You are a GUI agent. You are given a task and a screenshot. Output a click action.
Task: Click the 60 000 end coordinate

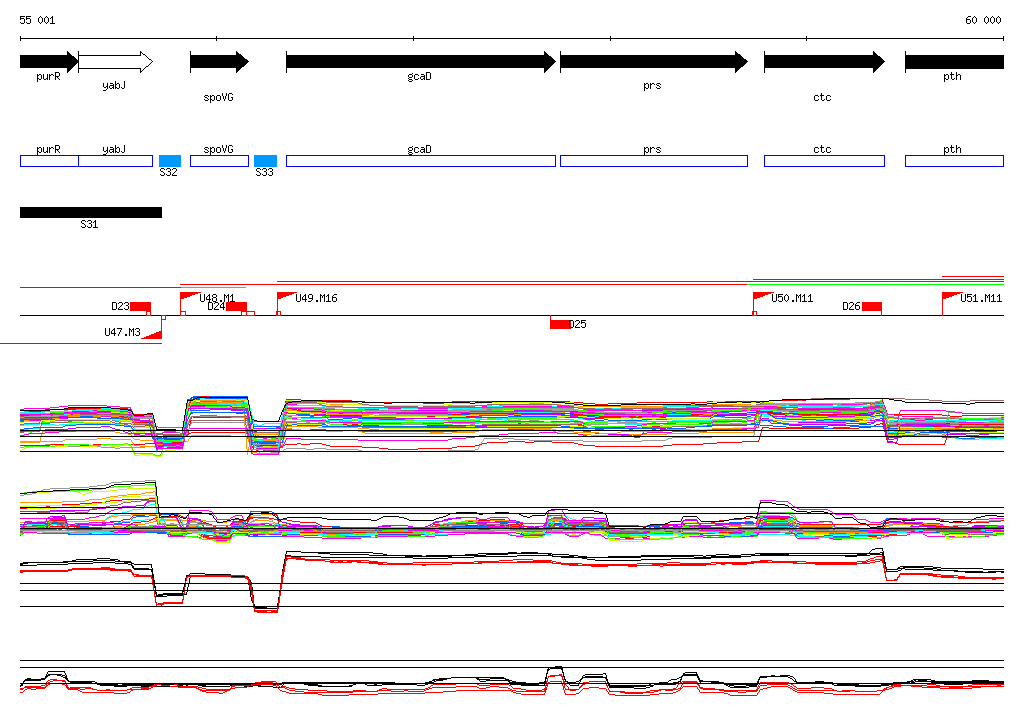[x=983, y=20]
